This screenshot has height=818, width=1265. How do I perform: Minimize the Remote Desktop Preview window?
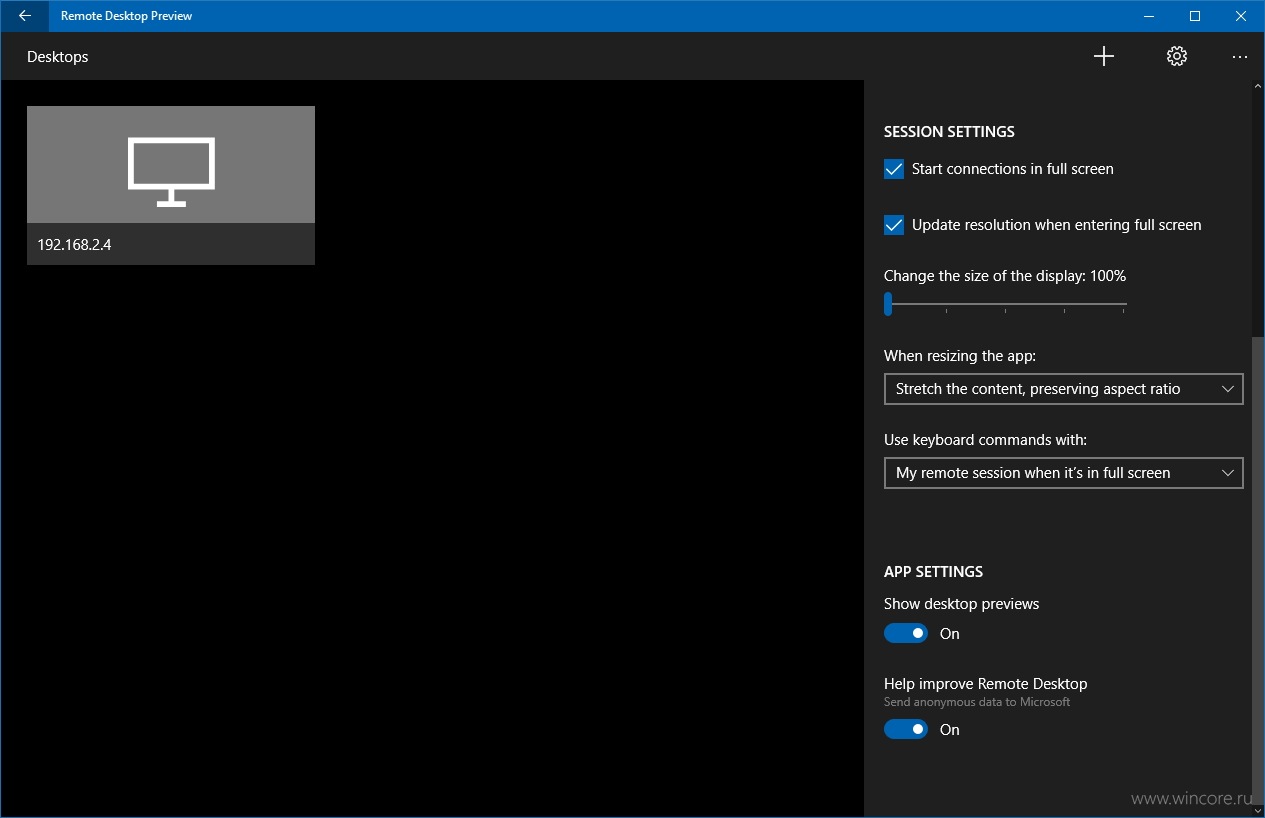click(1149, 16)
